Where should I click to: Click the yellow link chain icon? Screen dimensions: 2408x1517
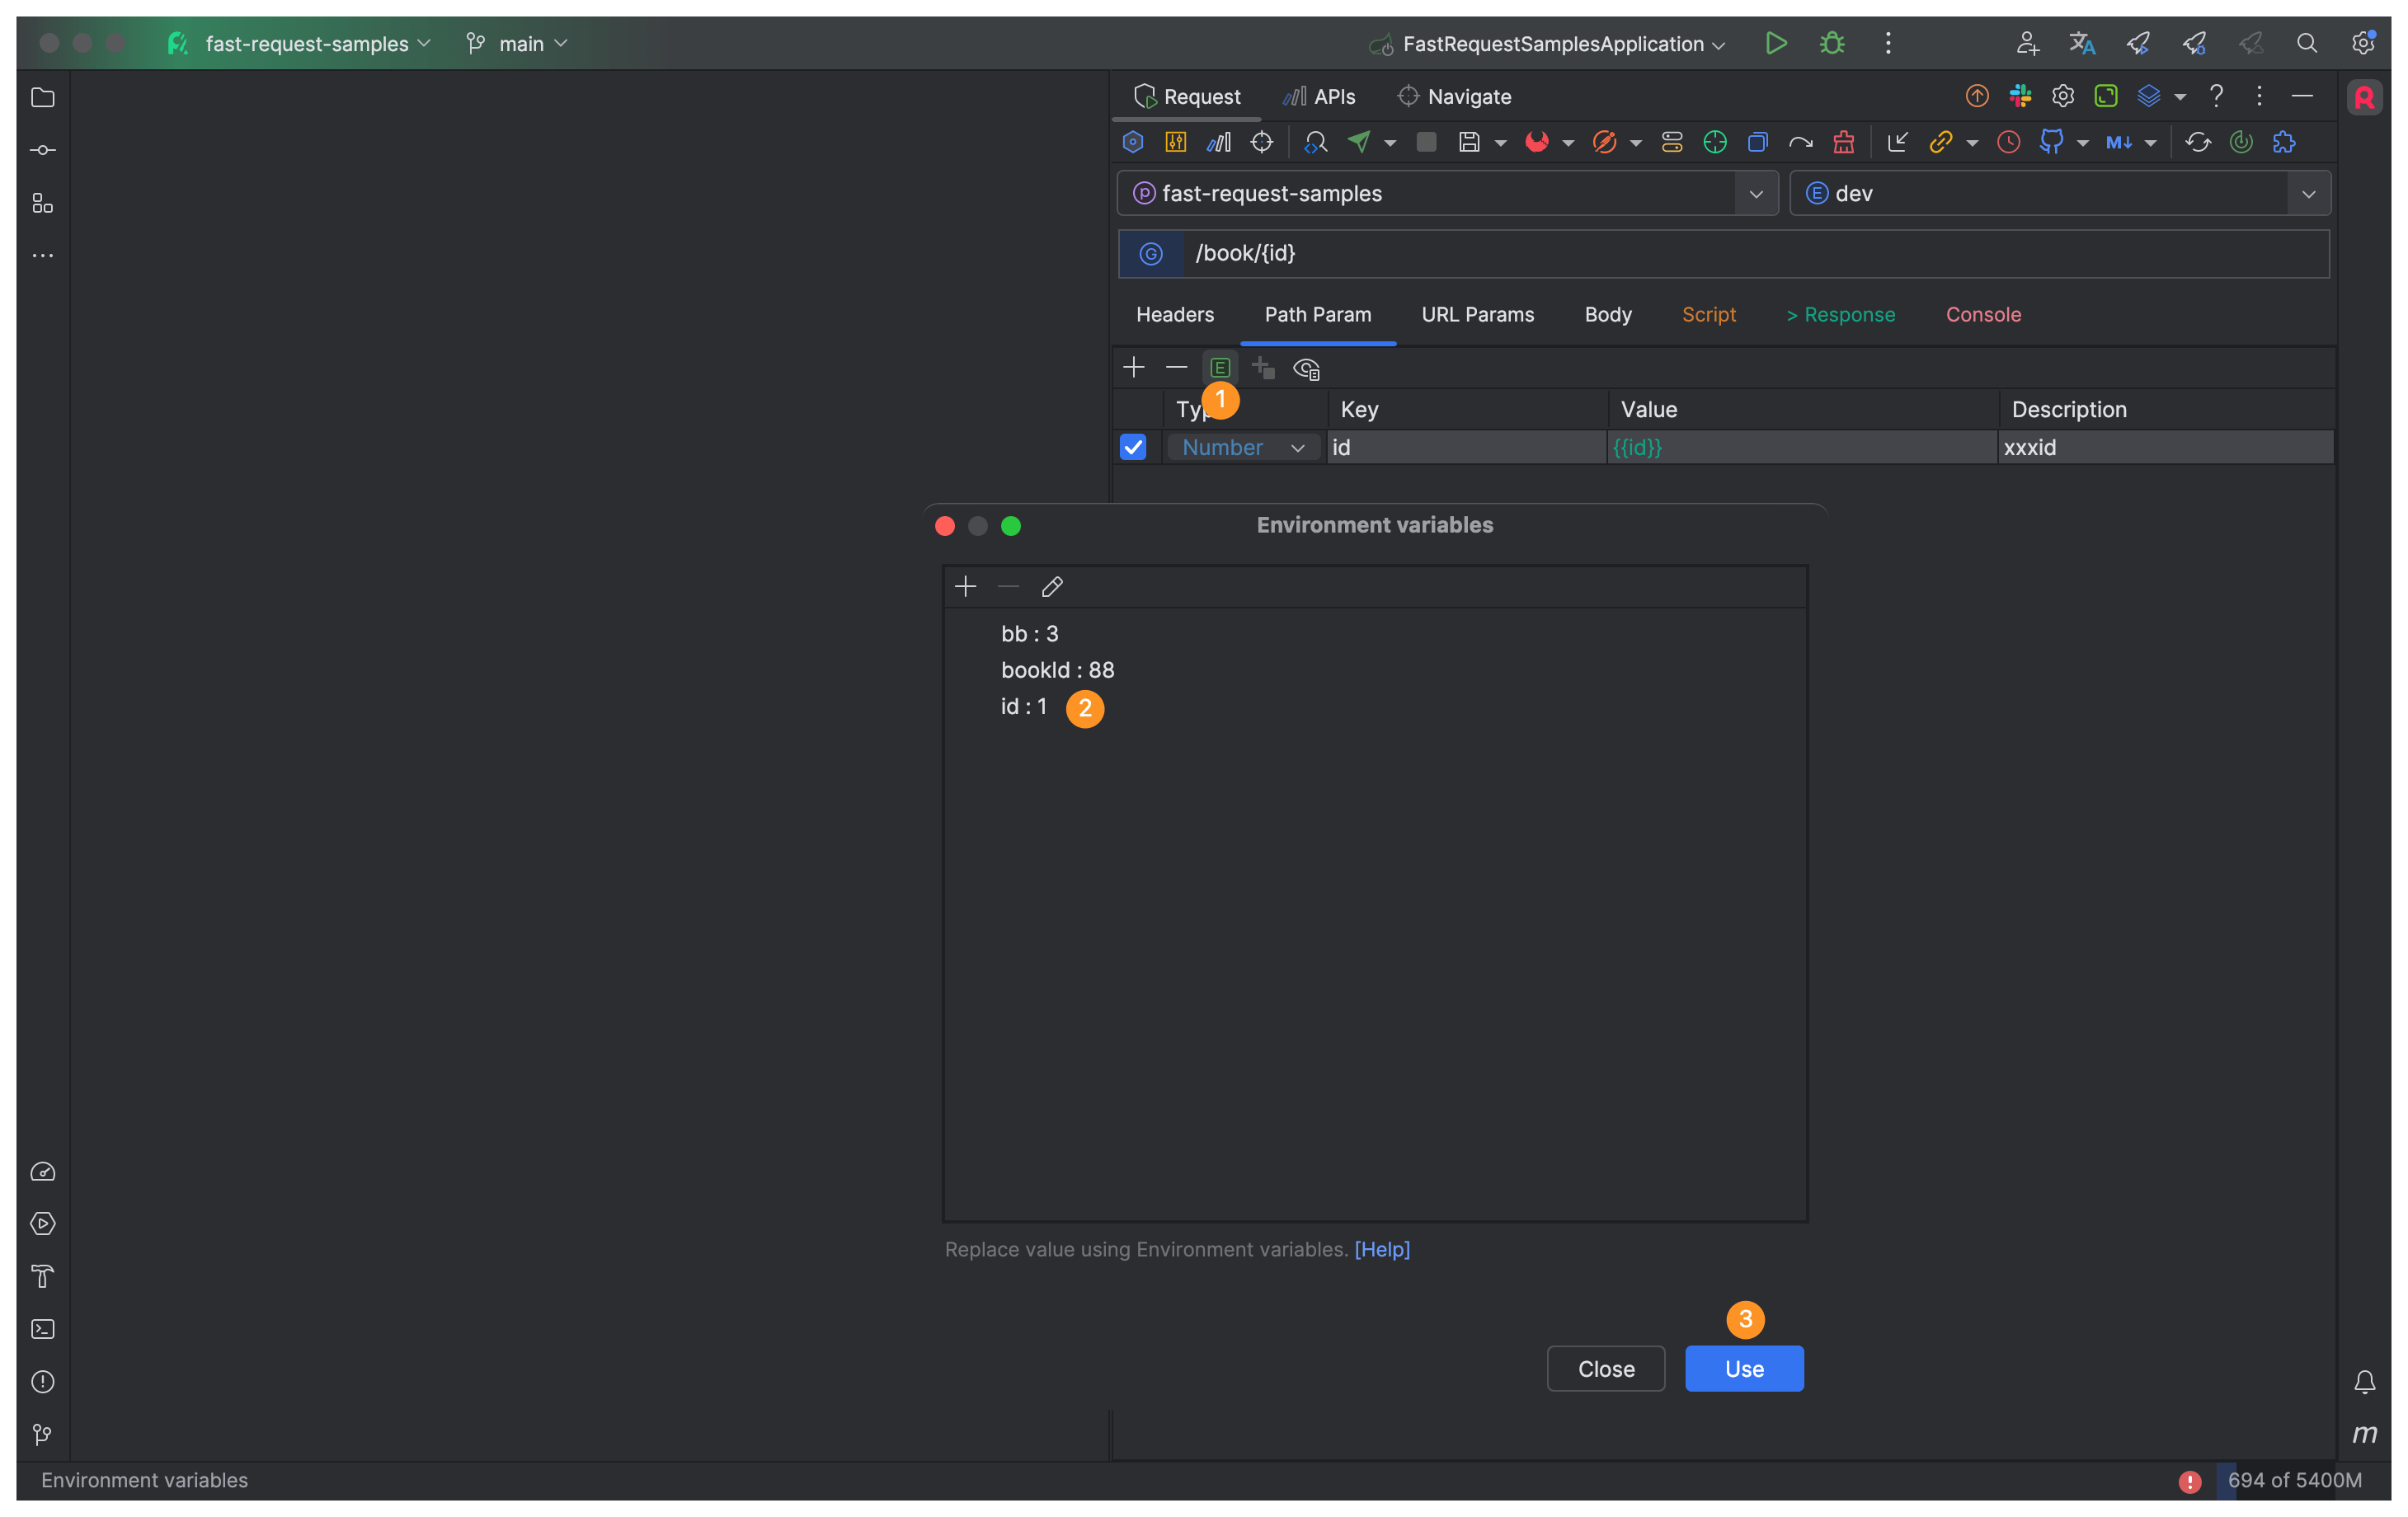(1940, 142)
